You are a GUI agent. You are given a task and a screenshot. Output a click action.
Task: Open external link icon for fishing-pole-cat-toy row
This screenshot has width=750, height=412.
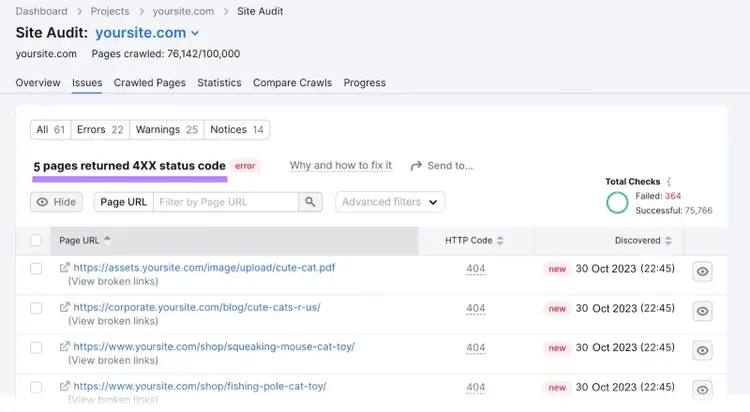tap(65, 386)
